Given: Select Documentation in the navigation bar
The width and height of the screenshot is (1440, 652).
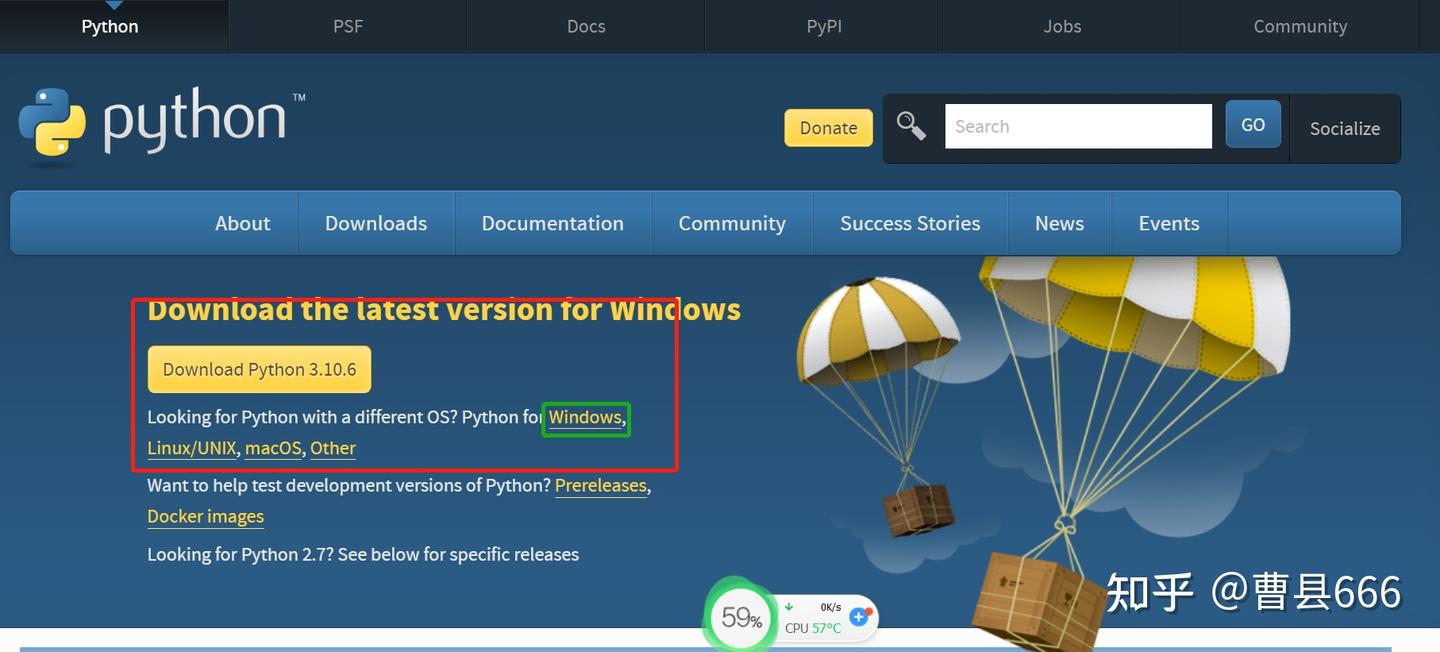Looking at the screenshot, I should 553,222.
